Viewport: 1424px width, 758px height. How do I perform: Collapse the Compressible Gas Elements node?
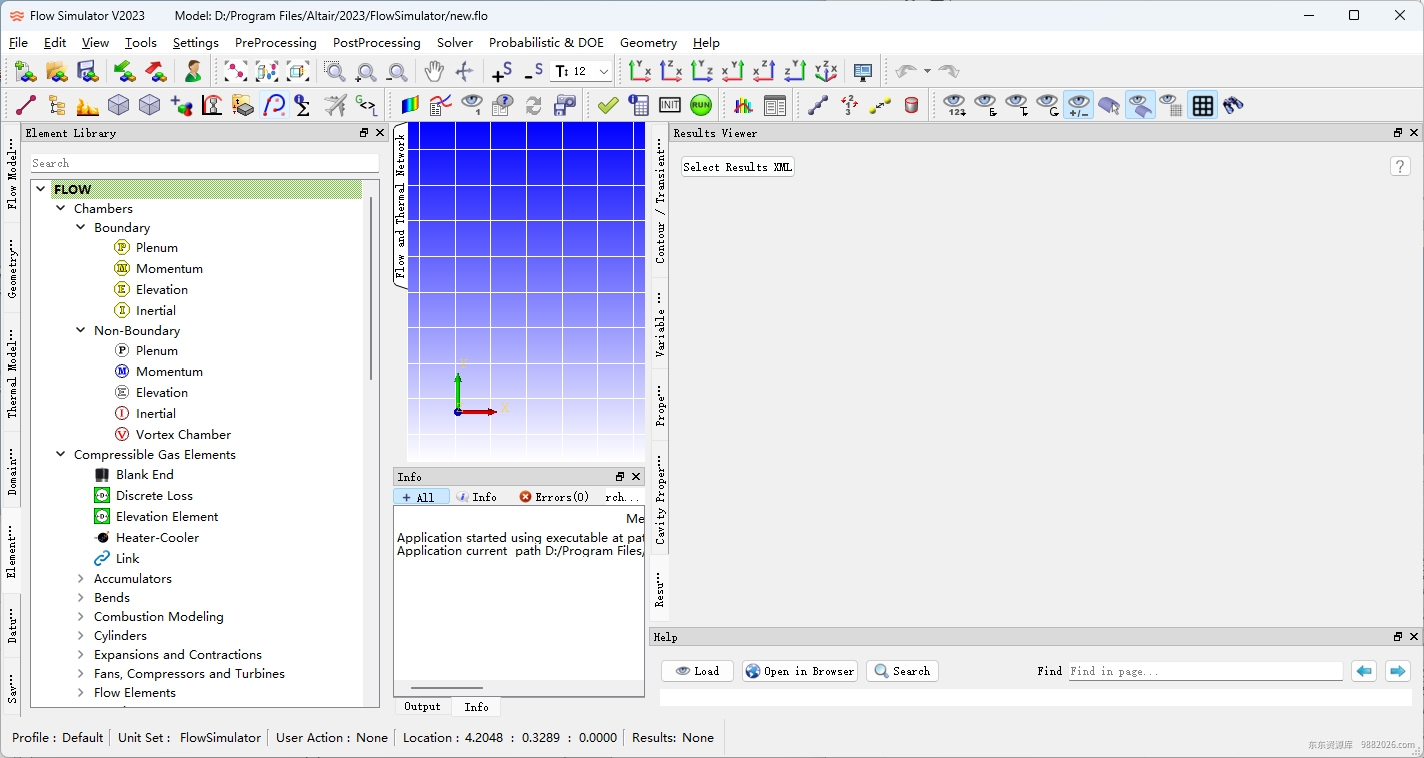point(61,454)
